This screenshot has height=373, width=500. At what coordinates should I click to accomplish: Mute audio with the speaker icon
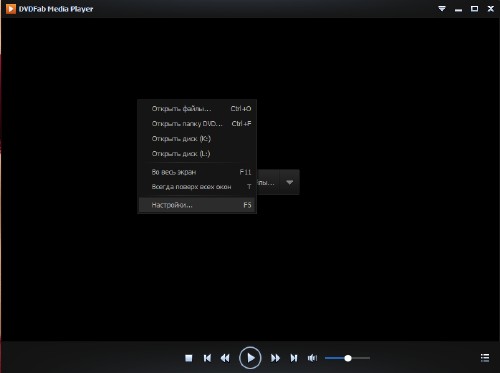[x=312, y=358]
